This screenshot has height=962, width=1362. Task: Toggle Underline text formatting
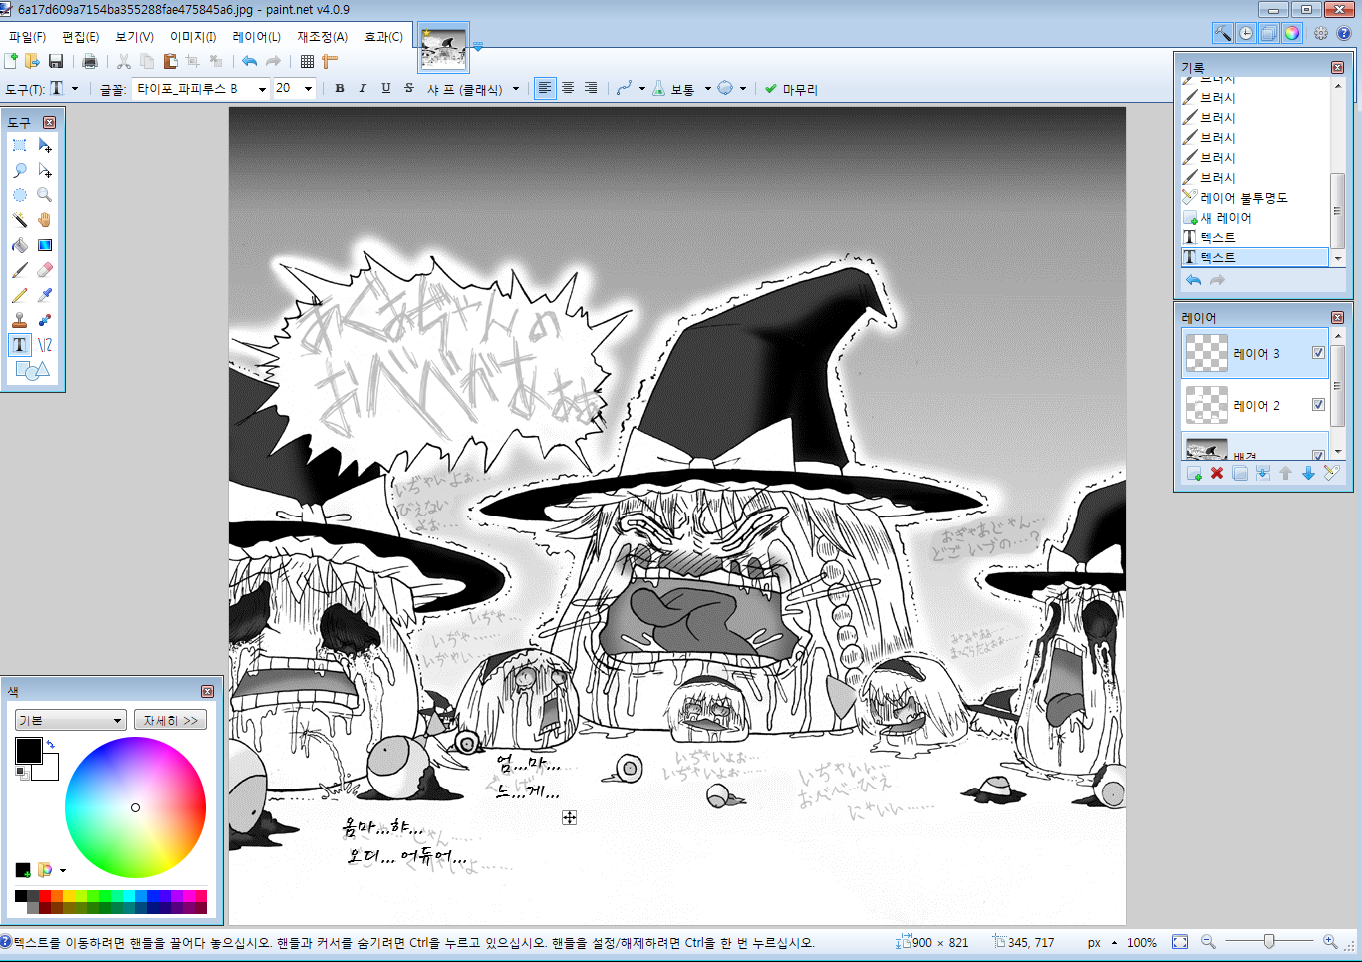click(x=386, y=88)
